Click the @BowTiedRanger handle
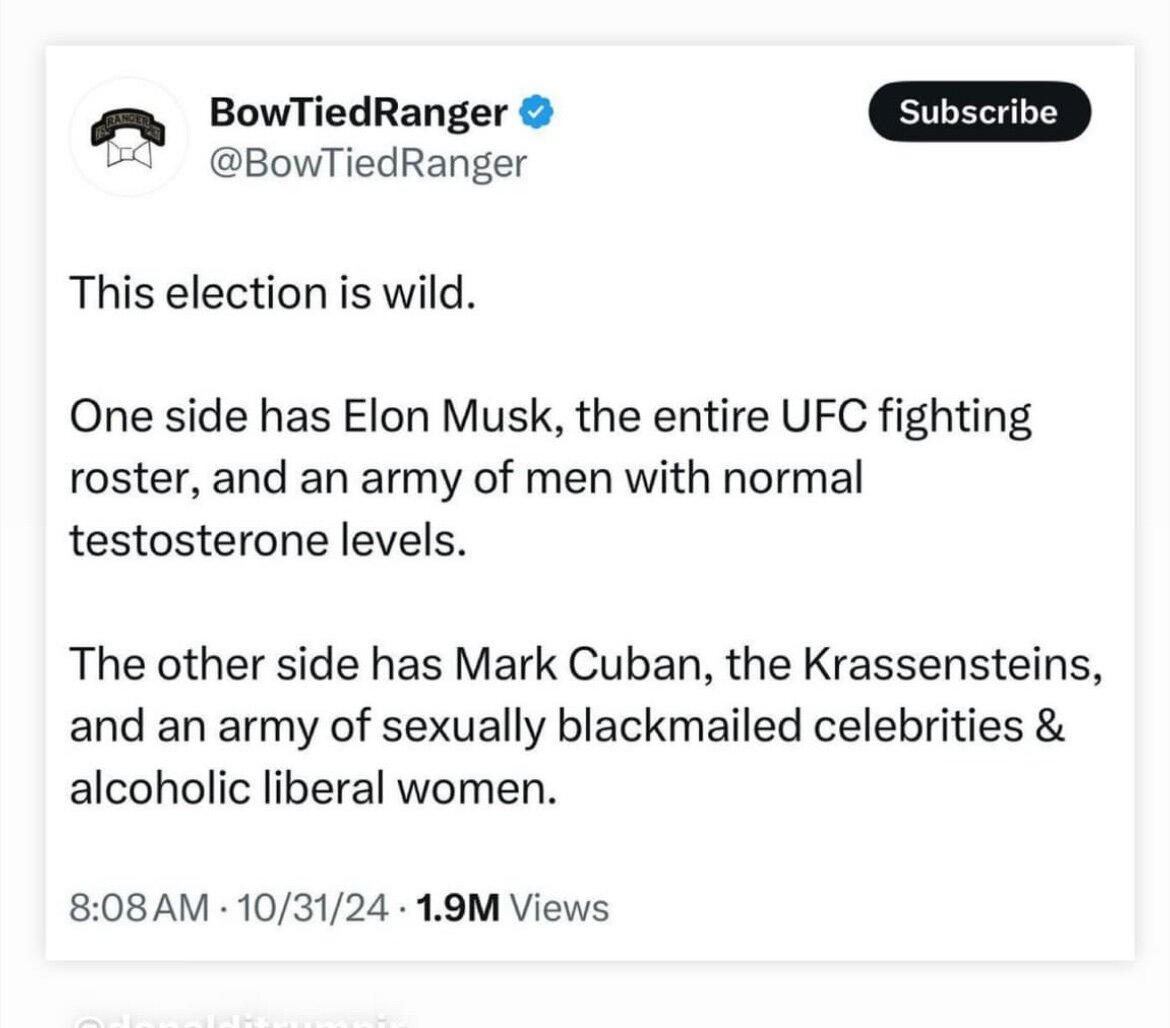The width and height of the screenshot is (1170, 1028). click(x=366, y=163)
